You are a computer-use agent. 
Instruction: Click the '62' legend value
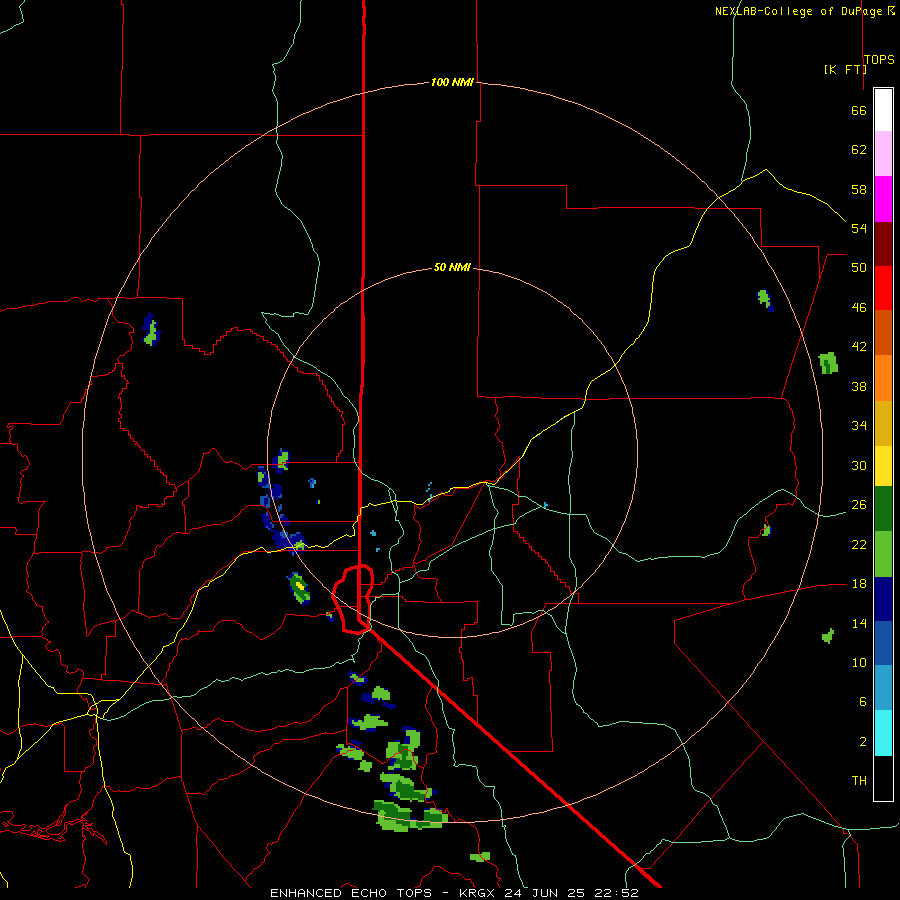point(859,150)
